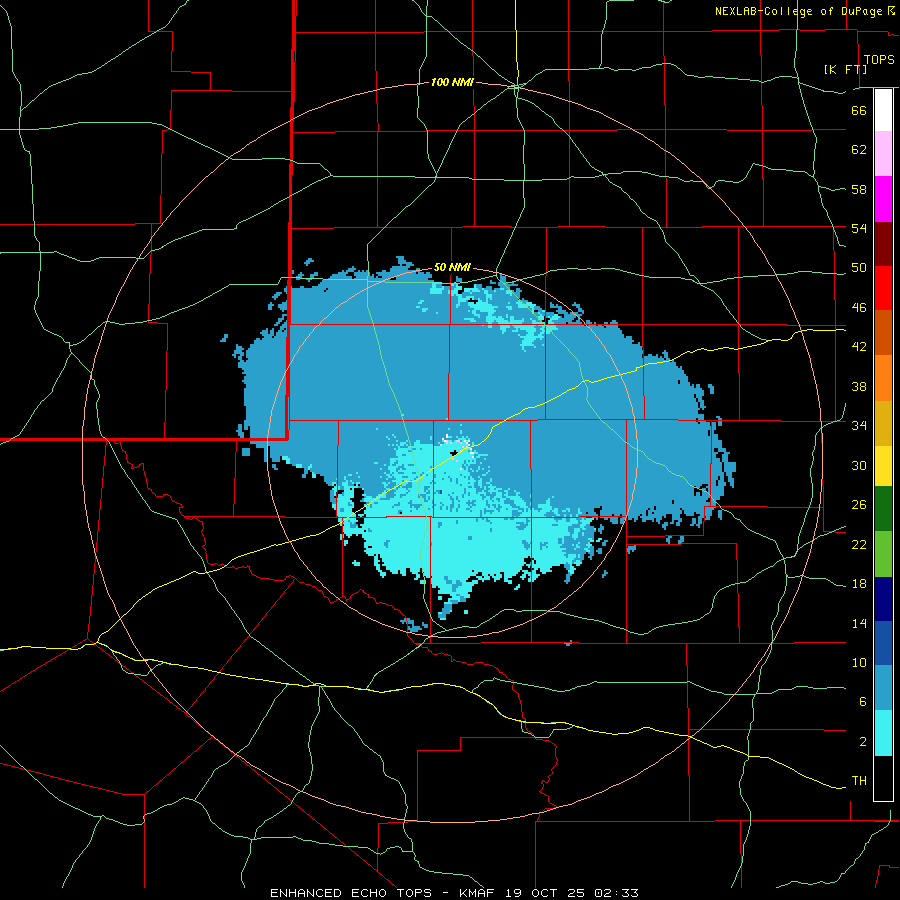This screenshot has height=900, width=900.
Task: Click the legend value '14'
Action: pyautogui.click(x=859, y=623)
